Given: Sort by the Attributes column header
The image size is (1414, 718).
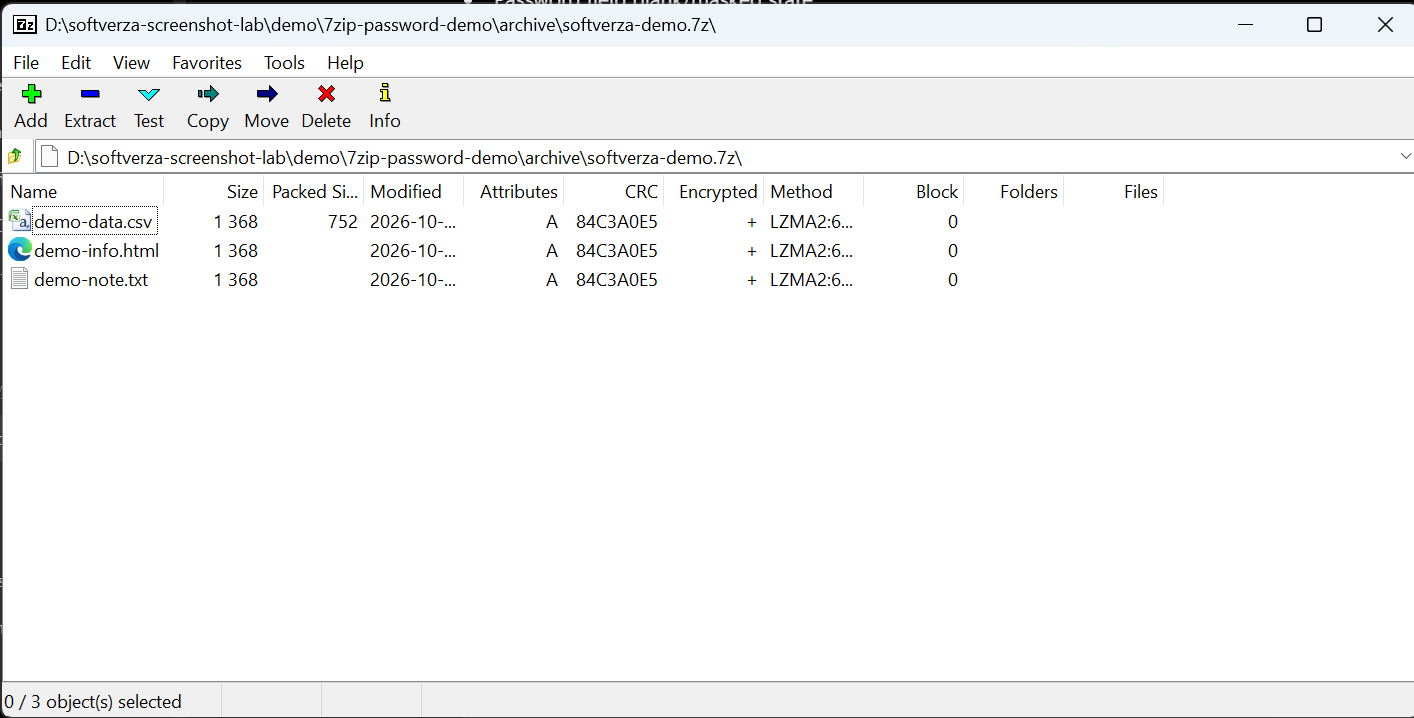Looking at the screenshot, I should click(514, 191).
